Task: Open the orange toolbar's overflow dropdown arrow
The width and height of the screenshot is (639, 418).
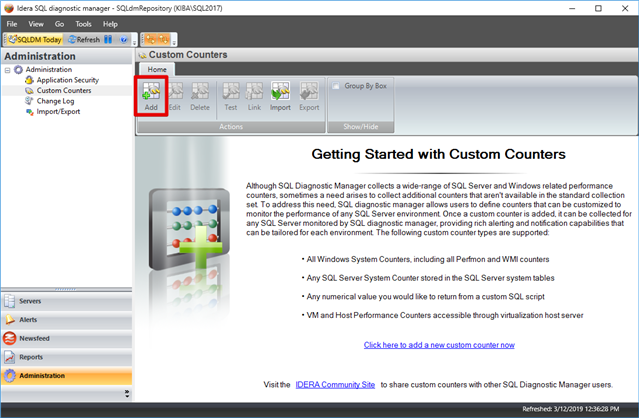Action: [174, 41]
